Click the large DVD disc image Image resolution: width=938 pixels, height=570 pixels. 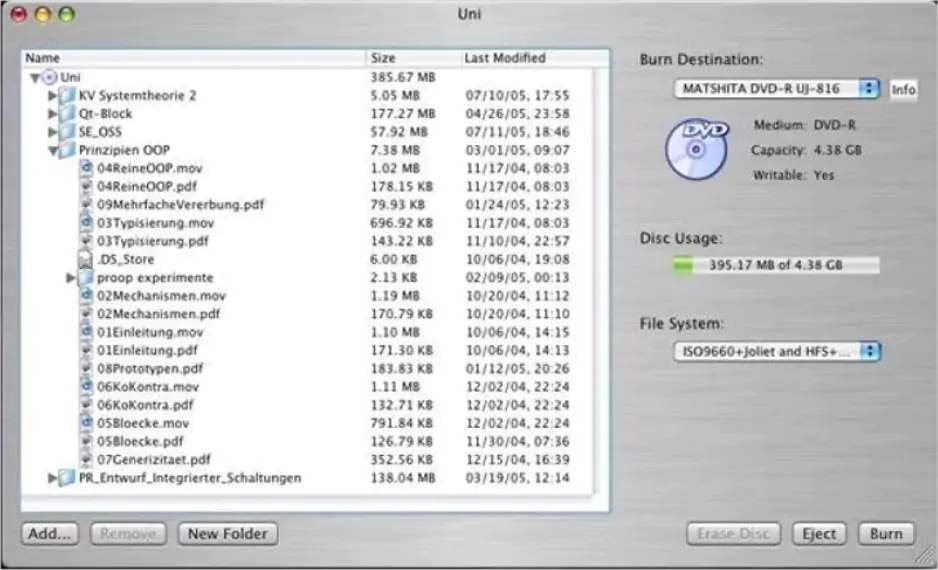(x=696, y=150)
